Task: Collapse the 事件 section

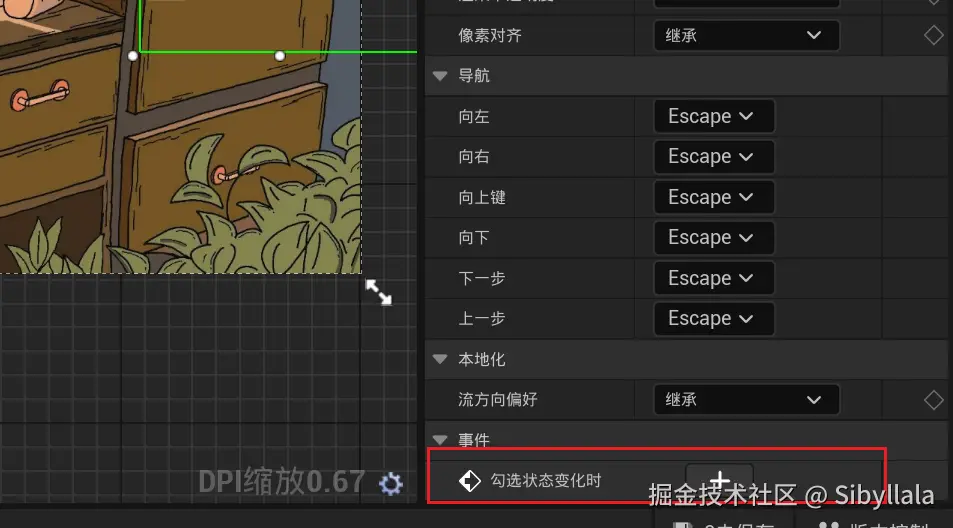Action: [x=440, y=439]
